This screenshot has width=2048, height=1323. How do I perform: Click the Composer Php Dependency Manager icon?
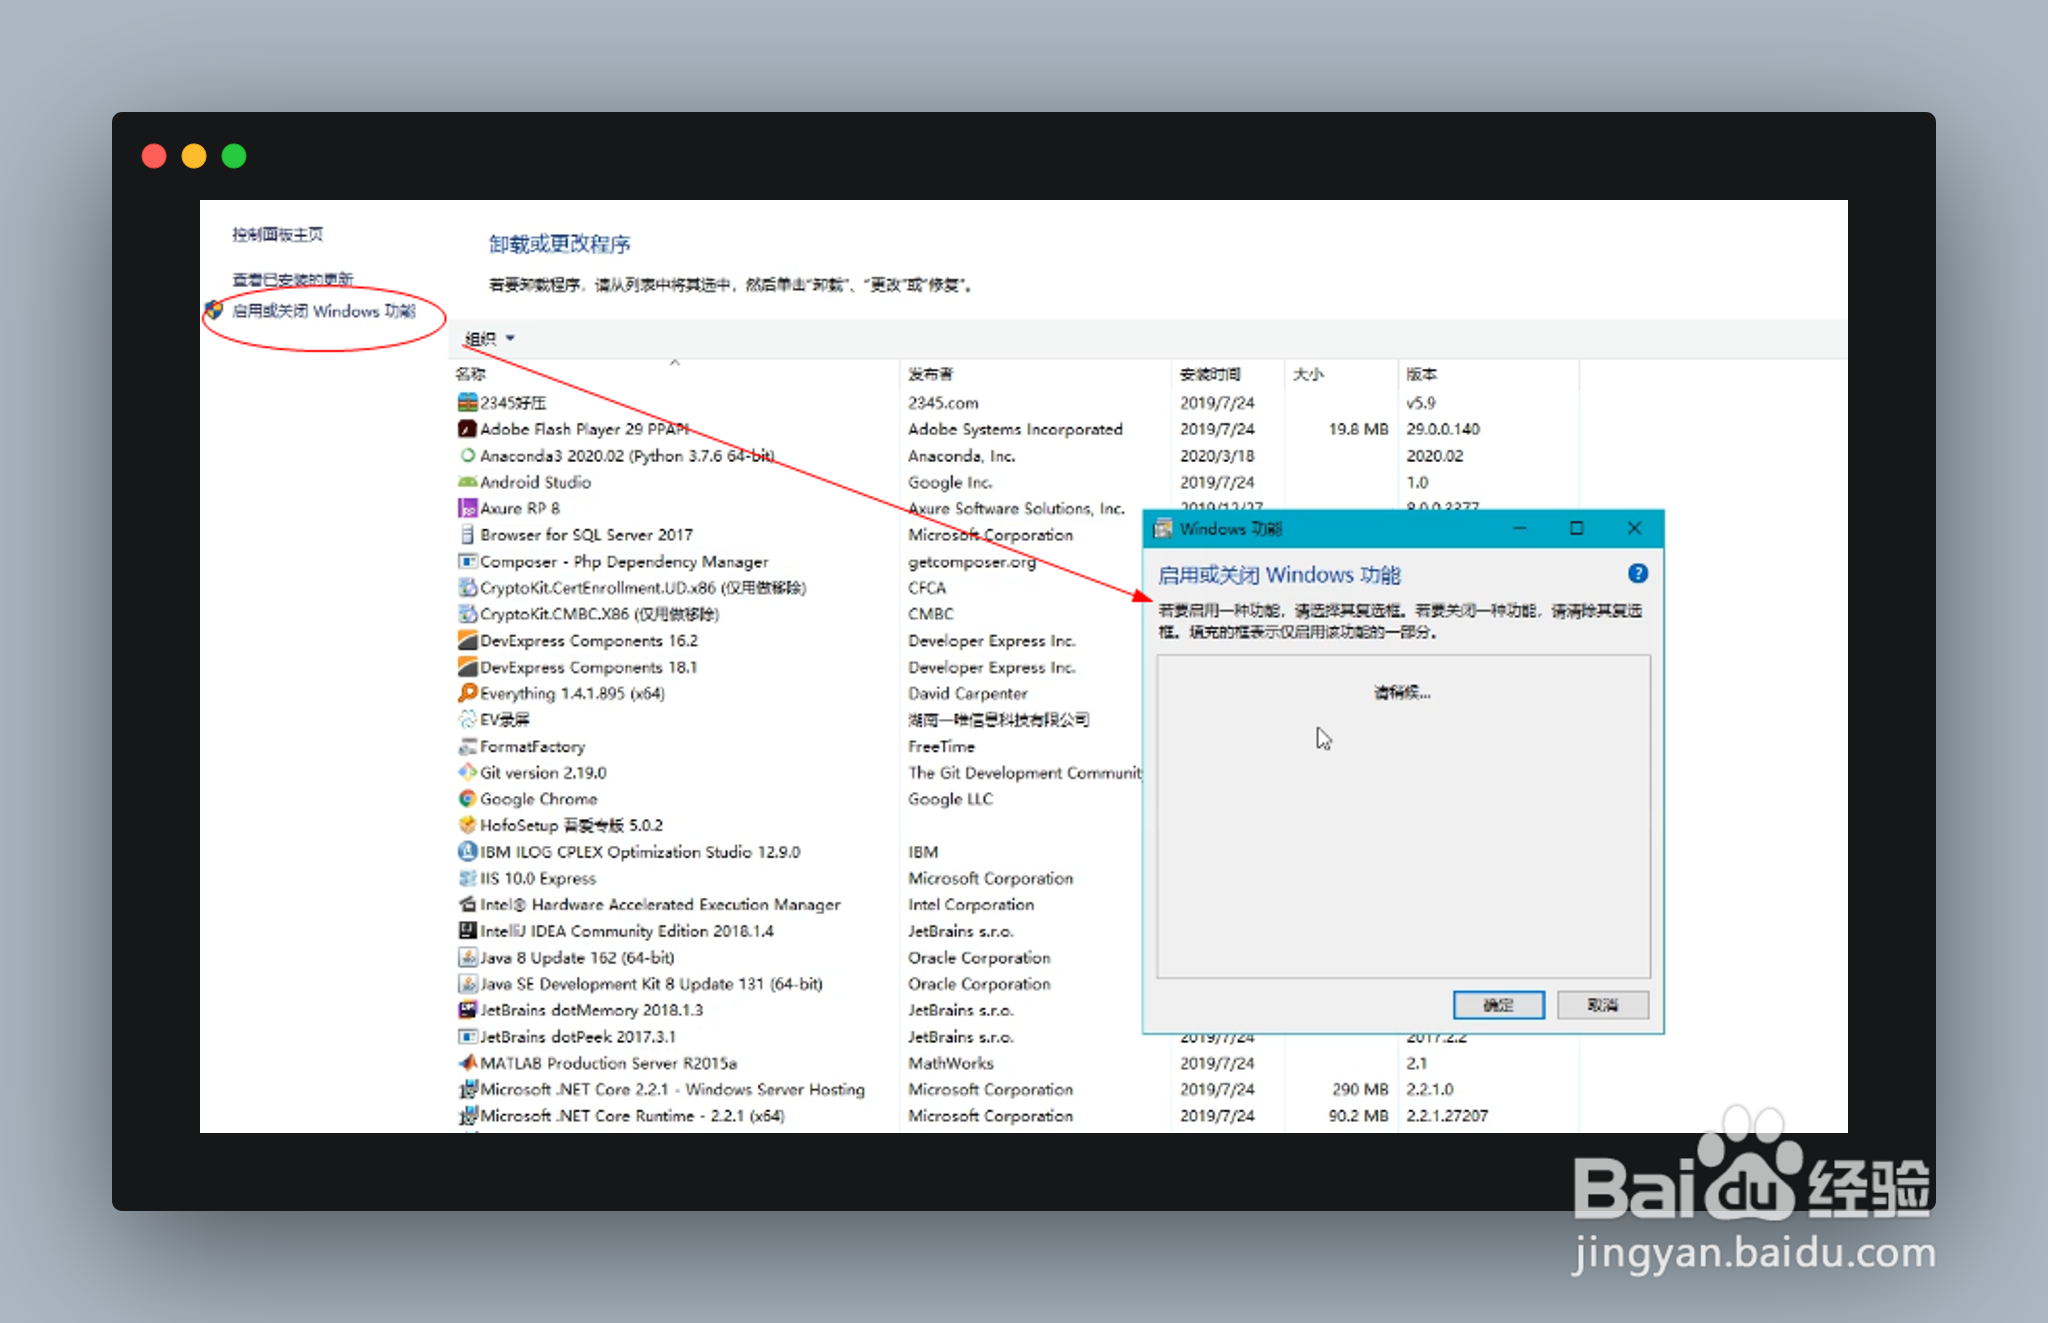tap(467, 561)
